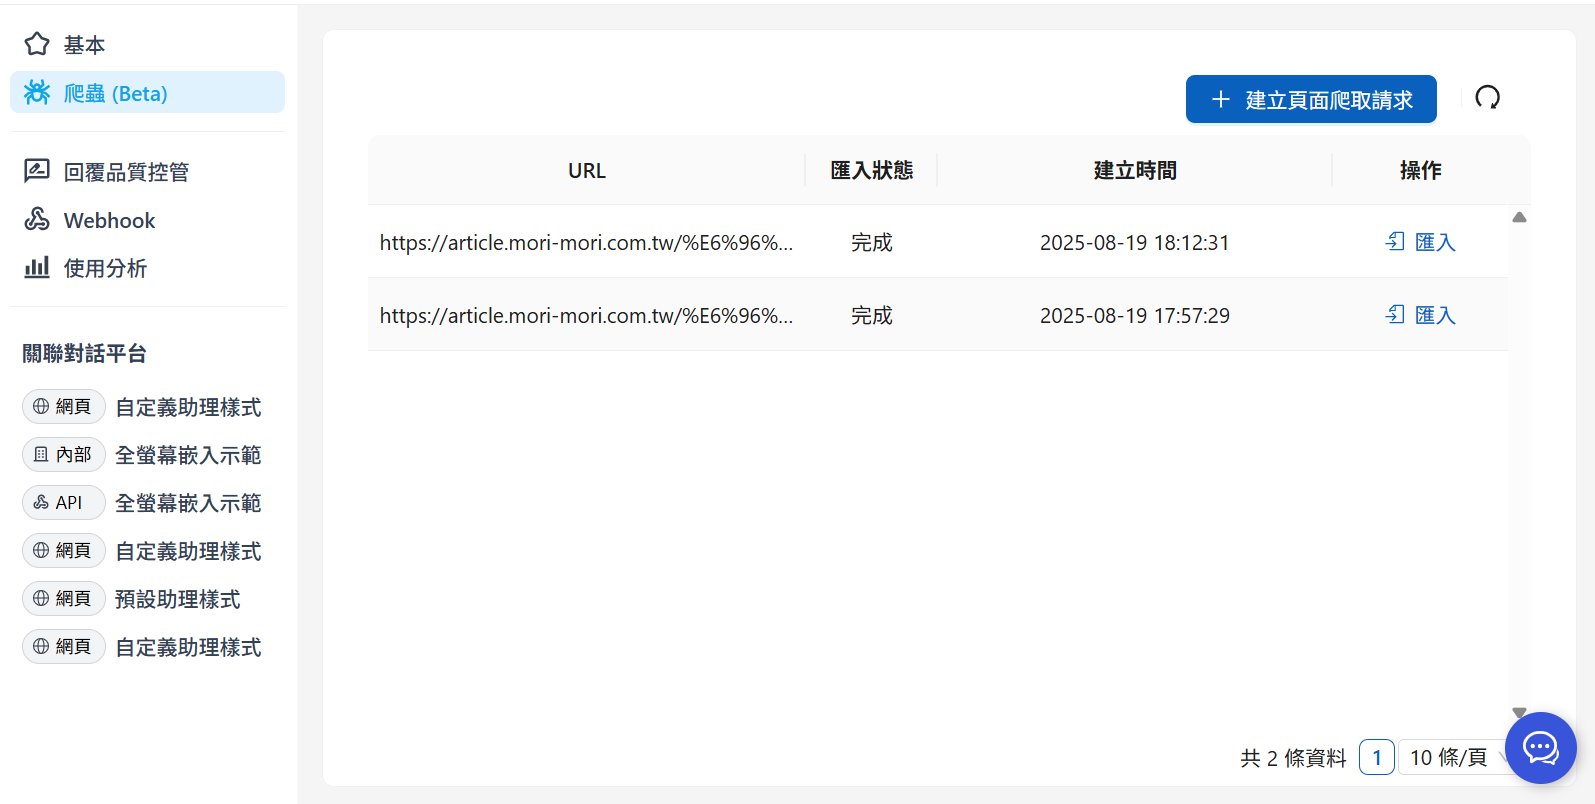Viewport: 1595px width, 804px height.
Task: Open 預設助理樣式 web platform
Action: pos(177,599)
